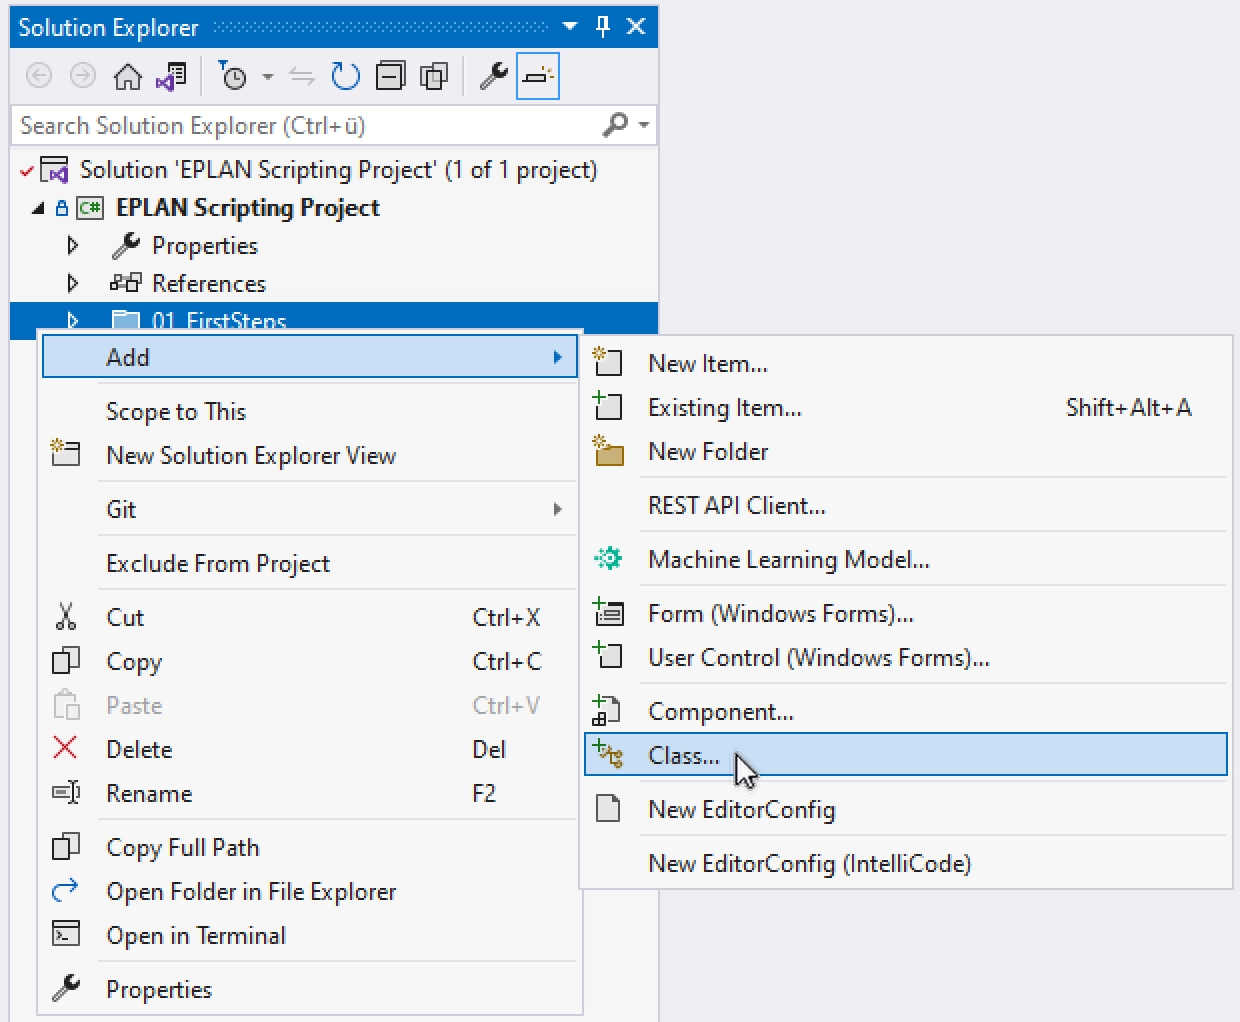
Task: Choose Copy Full Path
Action: (310, 847)
